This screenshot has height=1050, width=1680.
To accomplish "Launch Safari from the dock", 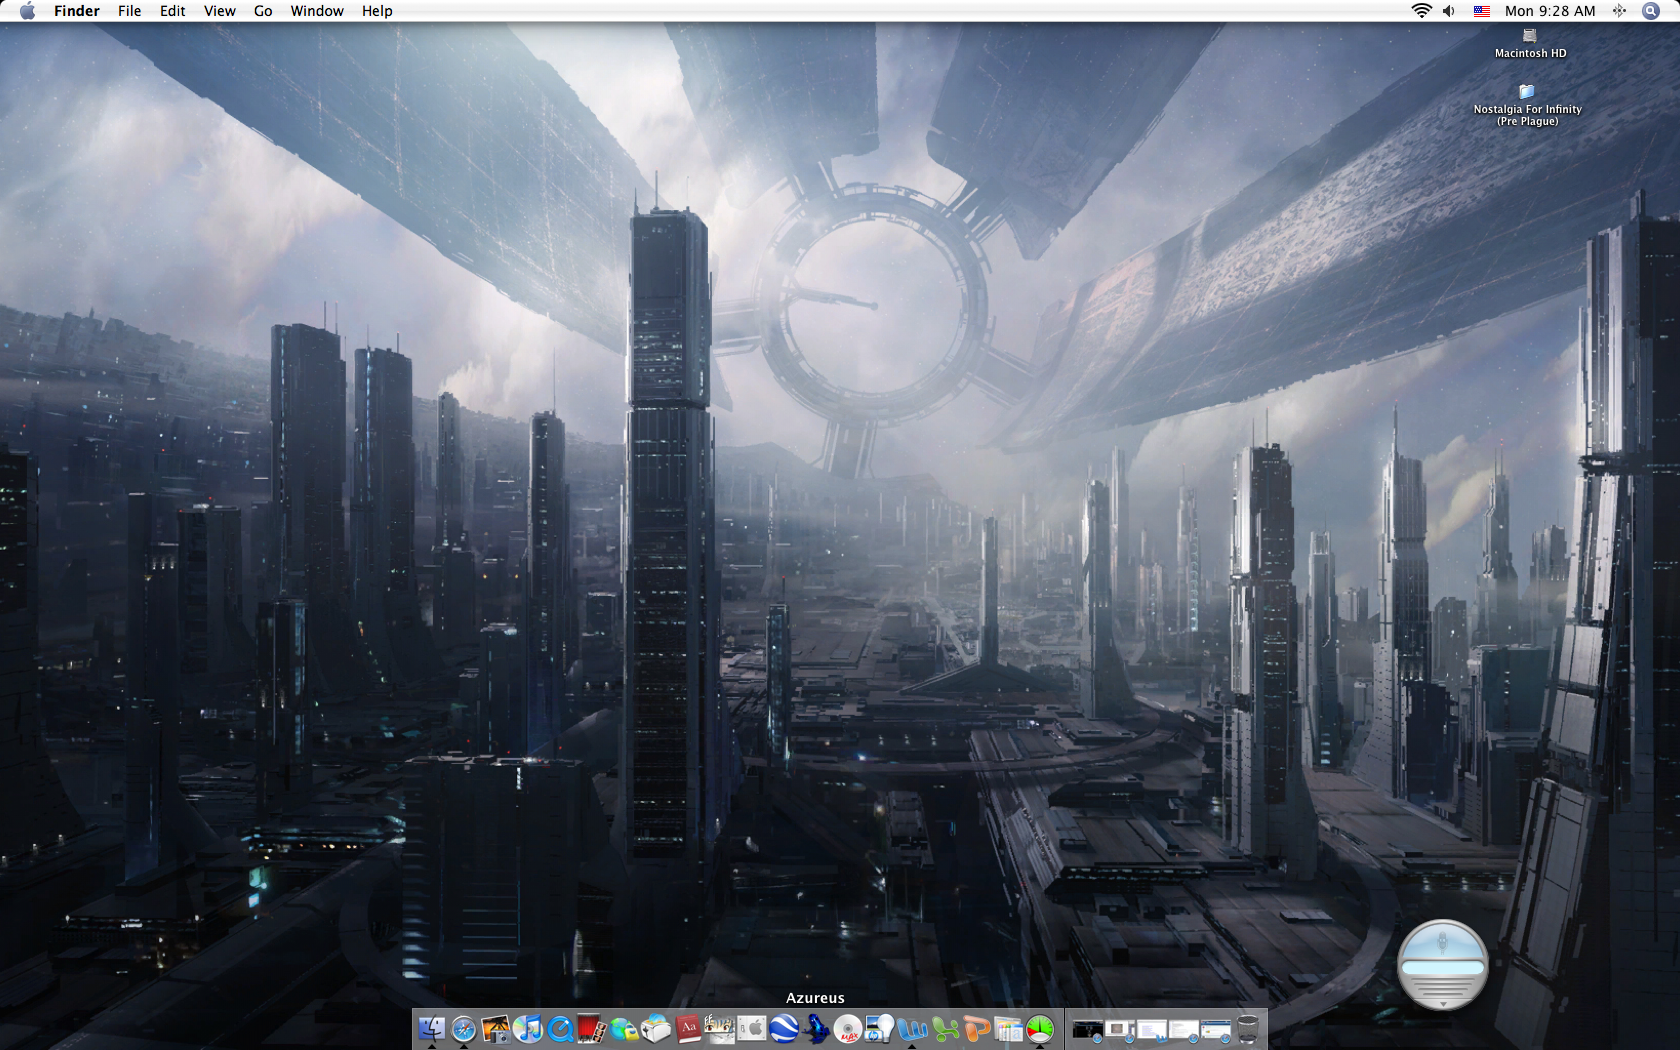I will [463, 1028].
